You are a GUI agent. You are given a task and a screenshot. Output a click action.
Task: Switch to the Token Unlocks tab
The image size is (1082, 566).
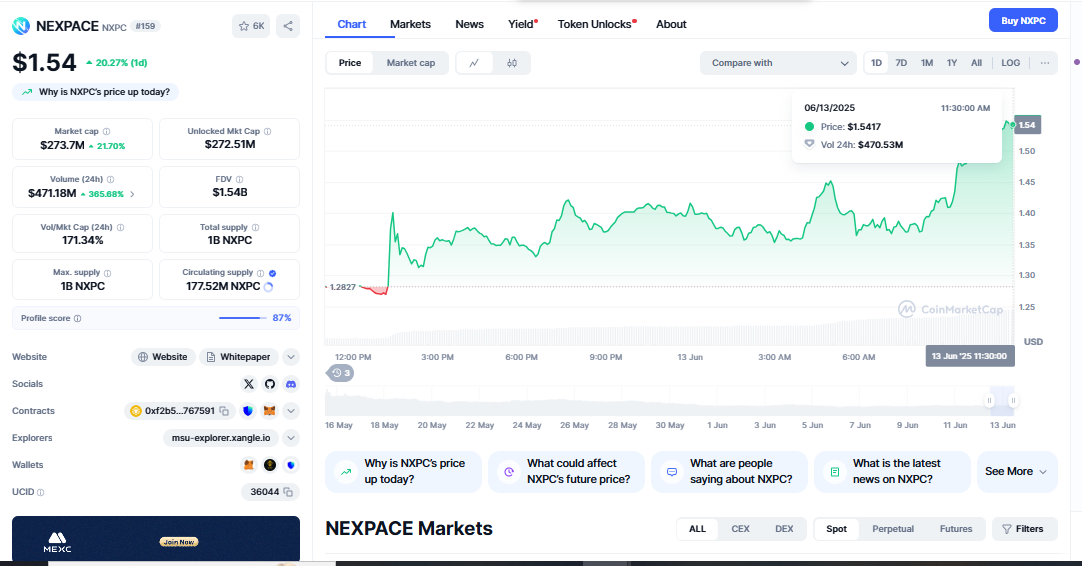596,24
